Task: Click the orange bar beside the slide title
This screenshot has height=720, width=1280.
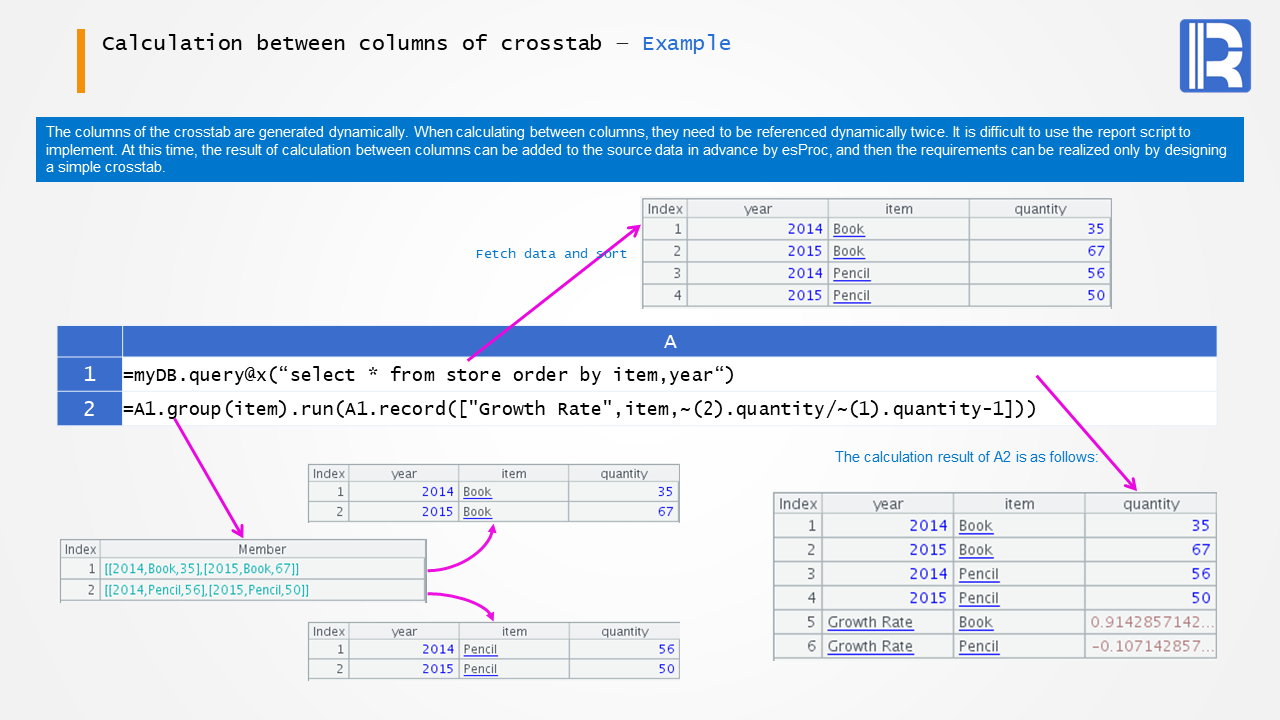Action: 81,61
